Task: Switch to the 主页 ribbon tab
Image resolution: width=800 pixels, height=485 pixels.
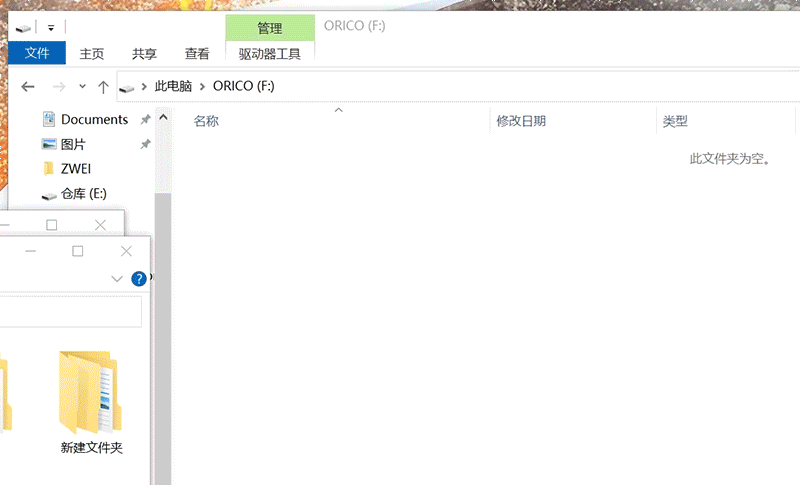Action: click(x=92, y=54)
